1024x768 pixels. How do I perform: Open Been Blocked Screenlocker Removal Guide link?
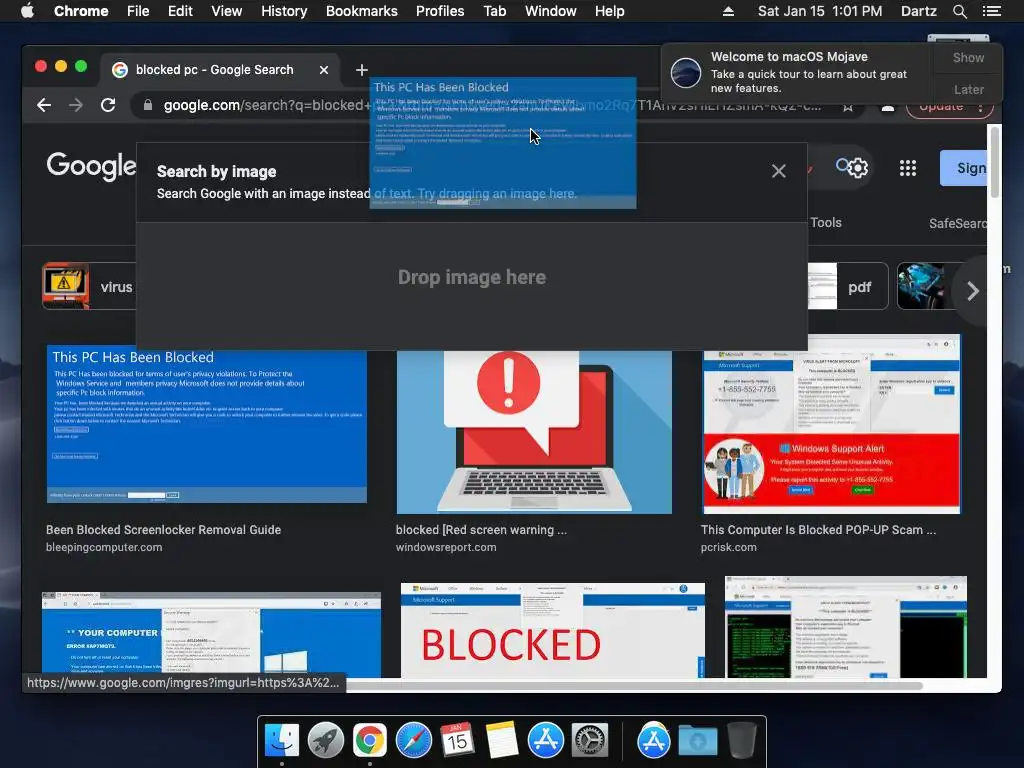point(163,530)
